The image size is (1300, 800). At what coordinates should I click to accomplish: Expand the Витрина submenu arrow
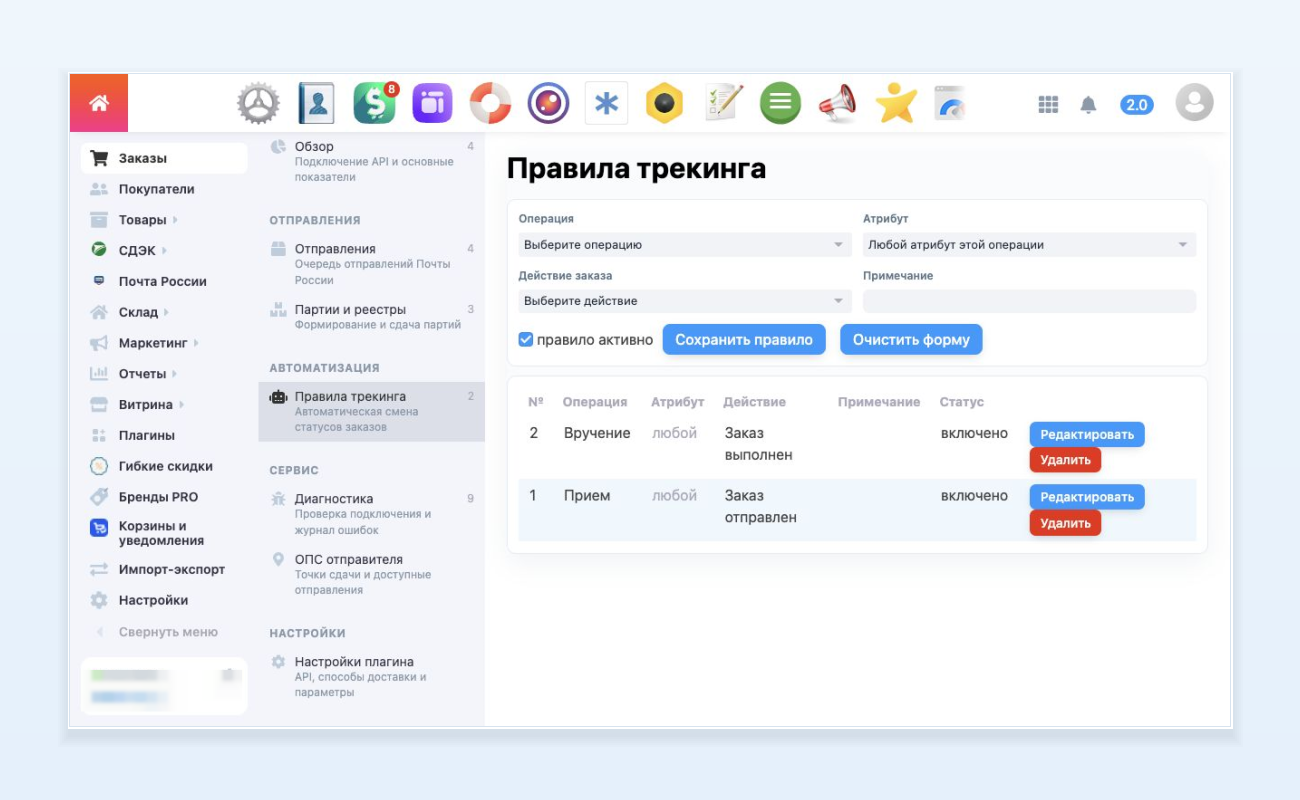[181, 405]
